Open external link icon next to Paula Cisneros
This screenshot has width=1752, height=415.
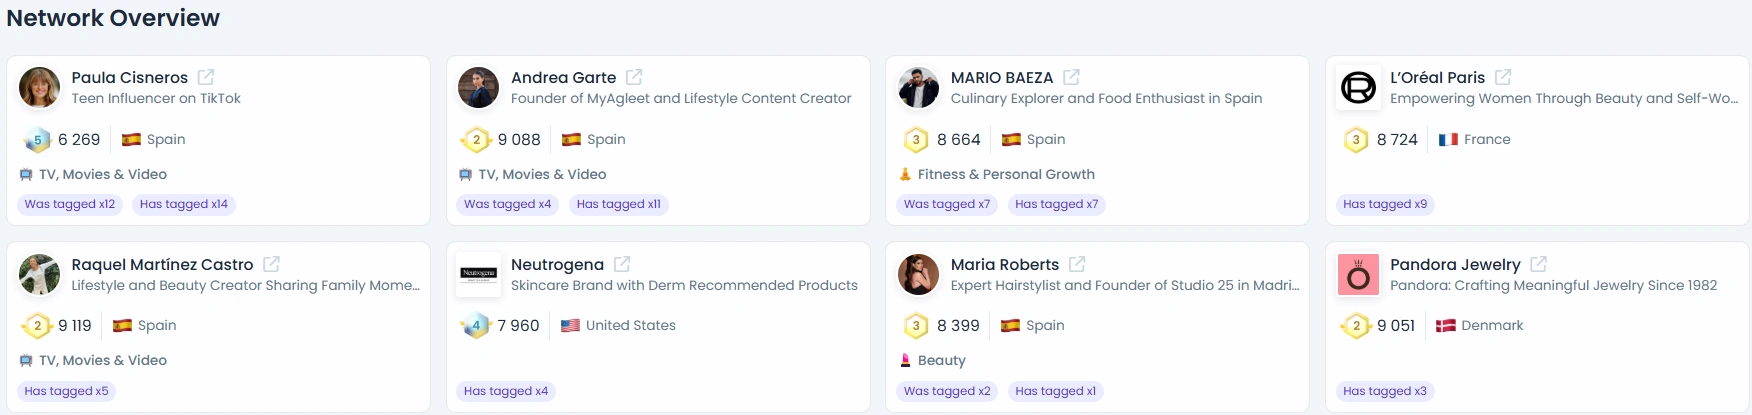(206, 77)
